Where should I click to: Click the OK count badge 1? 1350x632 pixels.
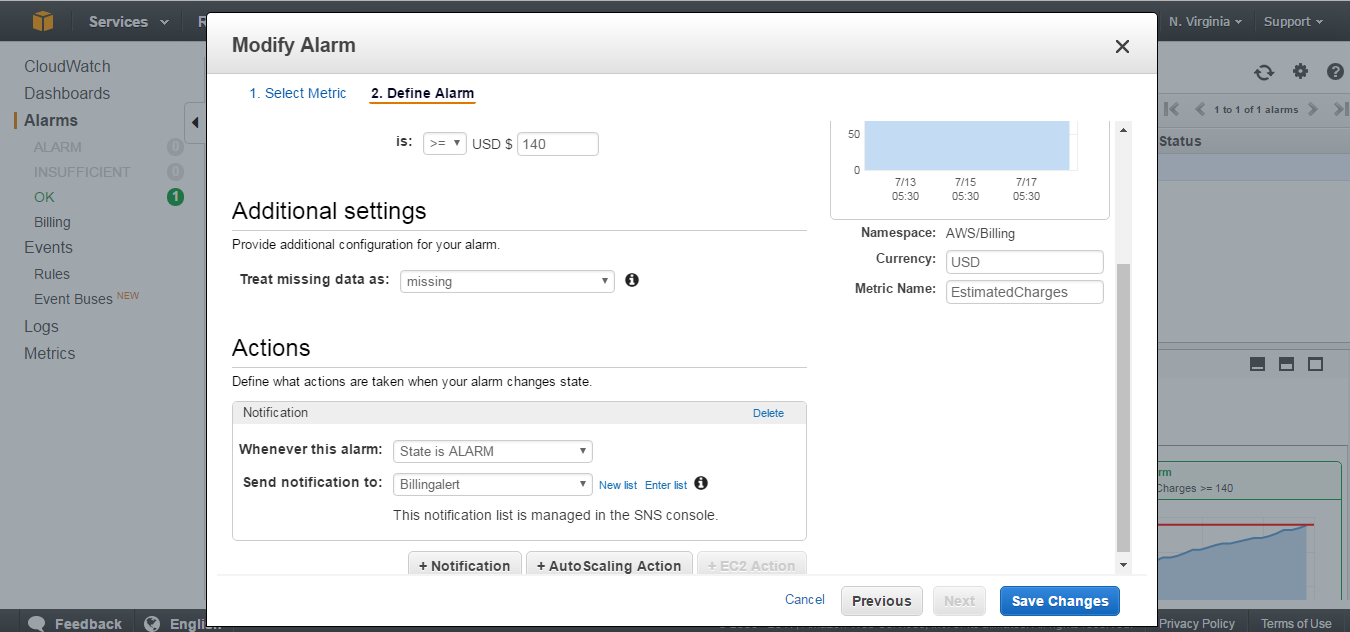pos(175,197)
